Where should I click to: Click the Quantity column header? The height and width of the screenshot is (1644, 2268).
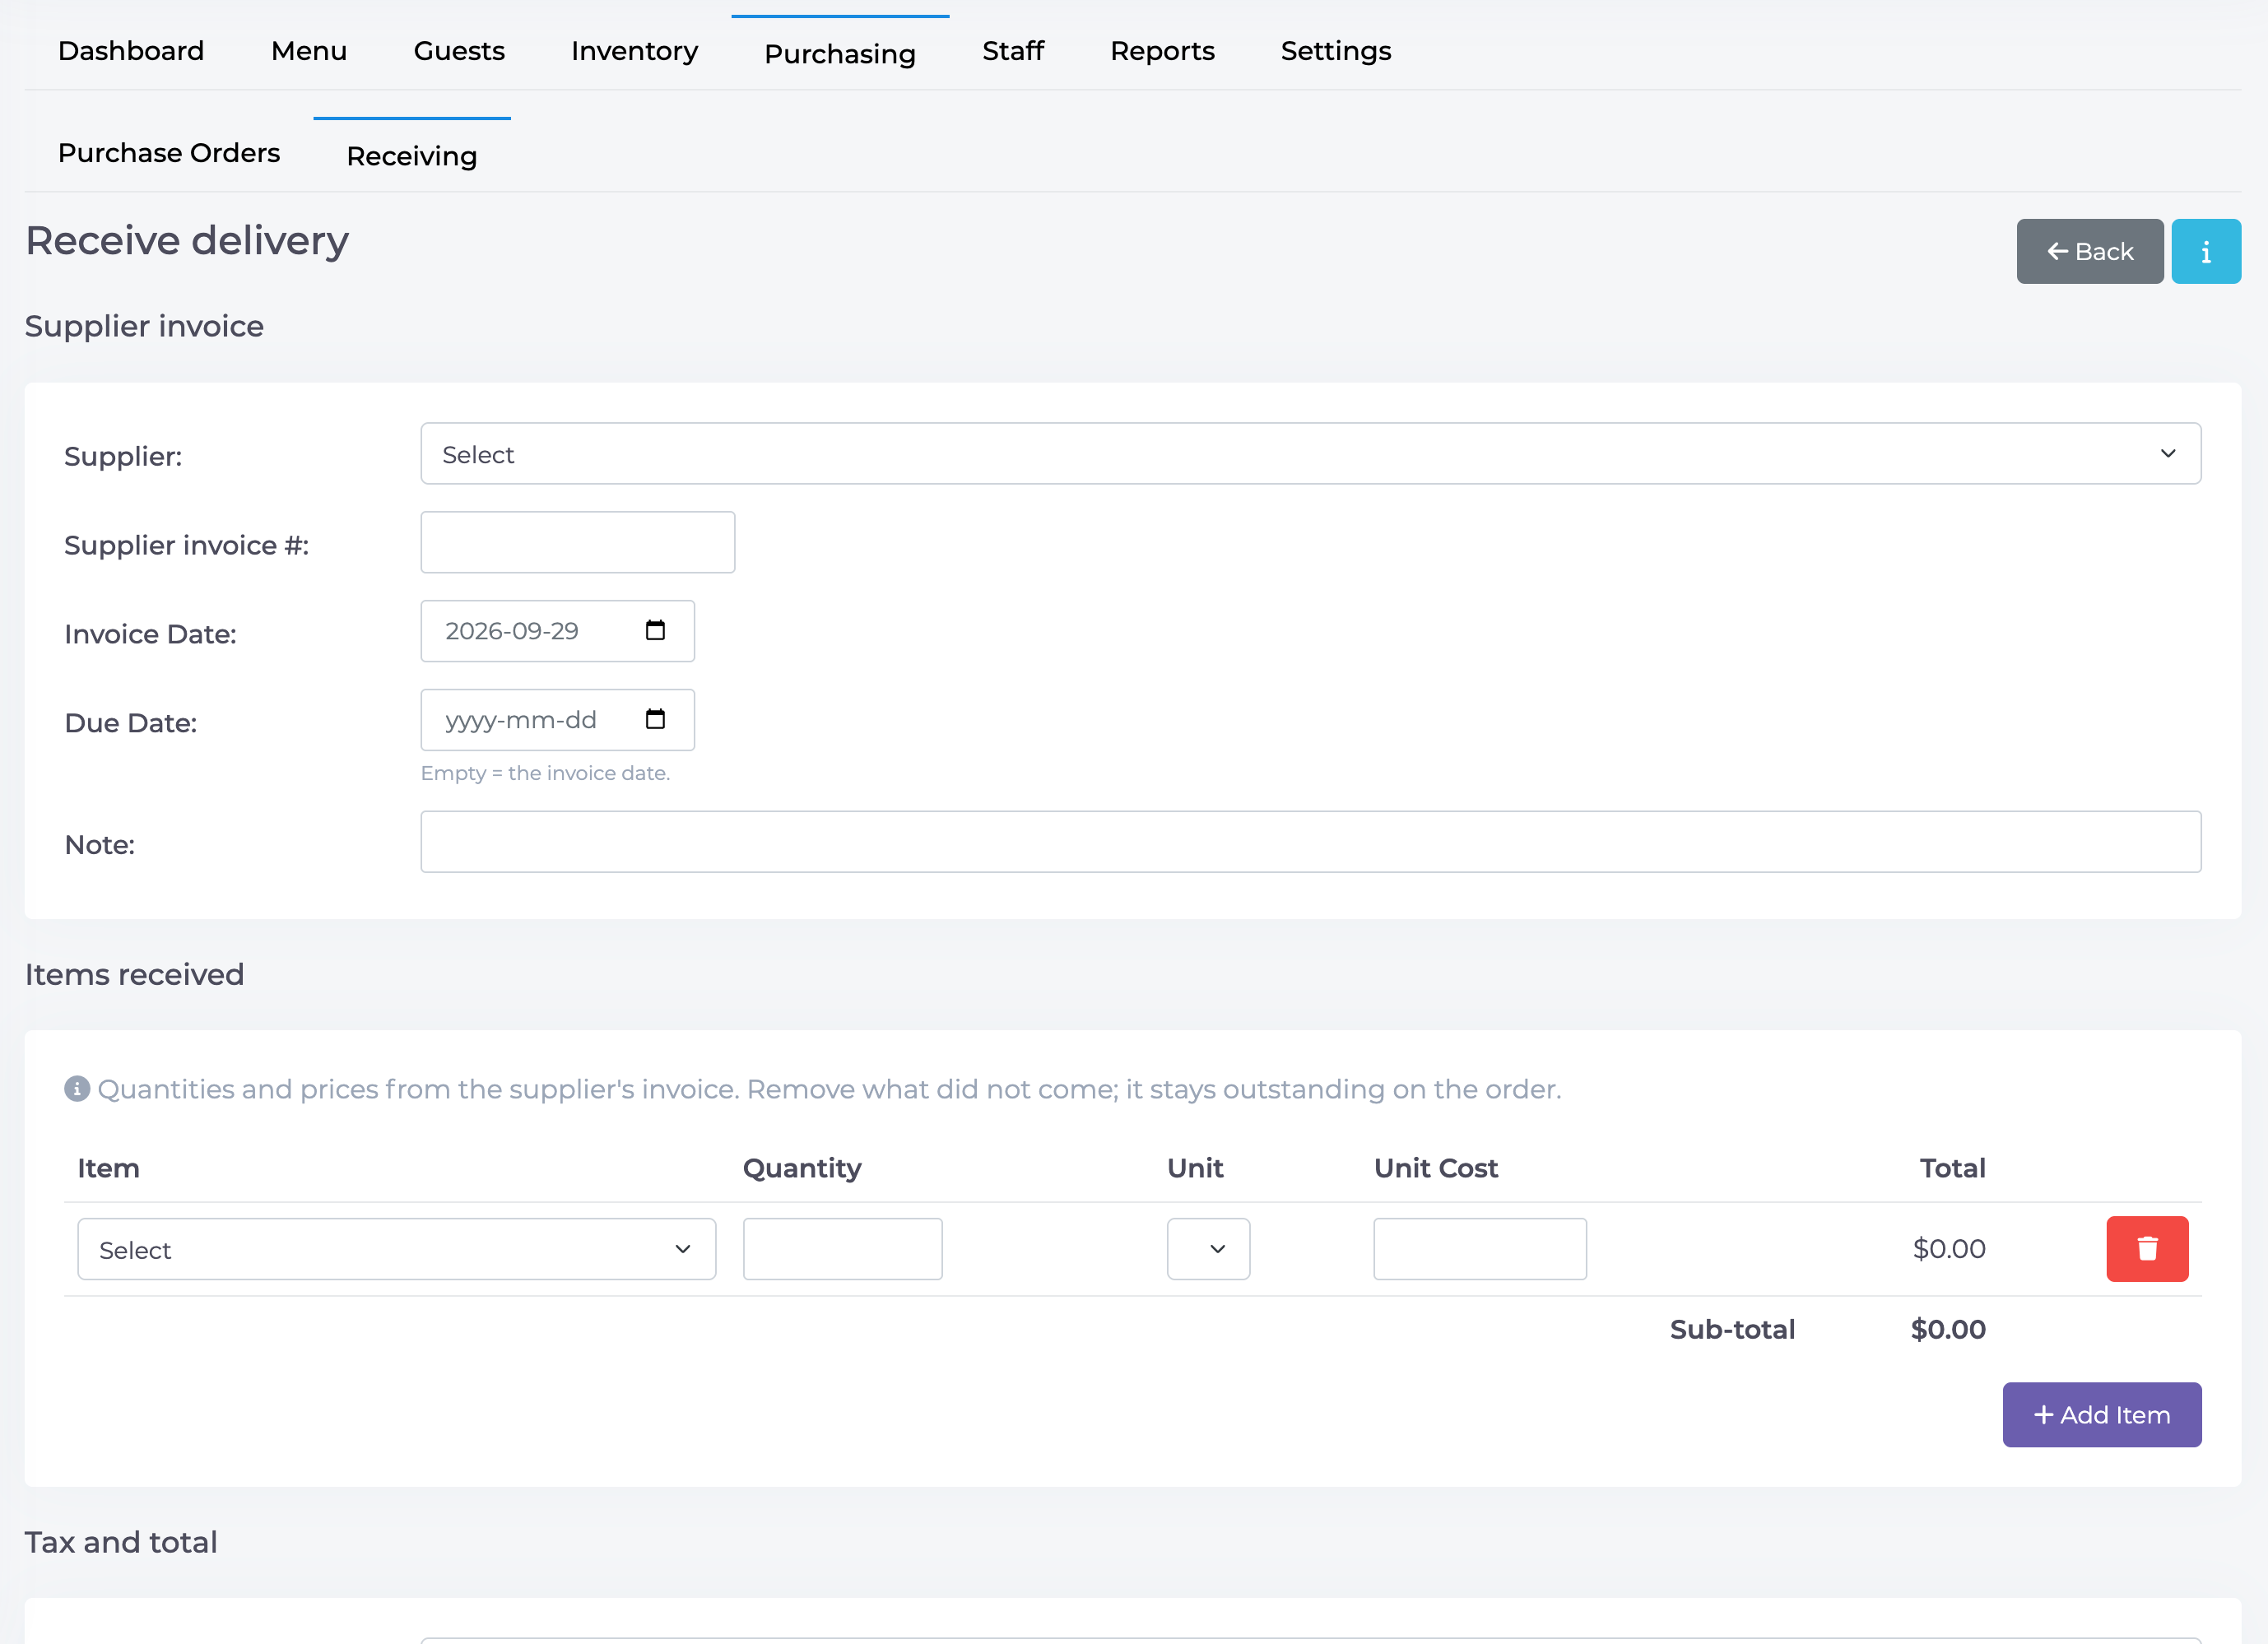(801, 1168)
